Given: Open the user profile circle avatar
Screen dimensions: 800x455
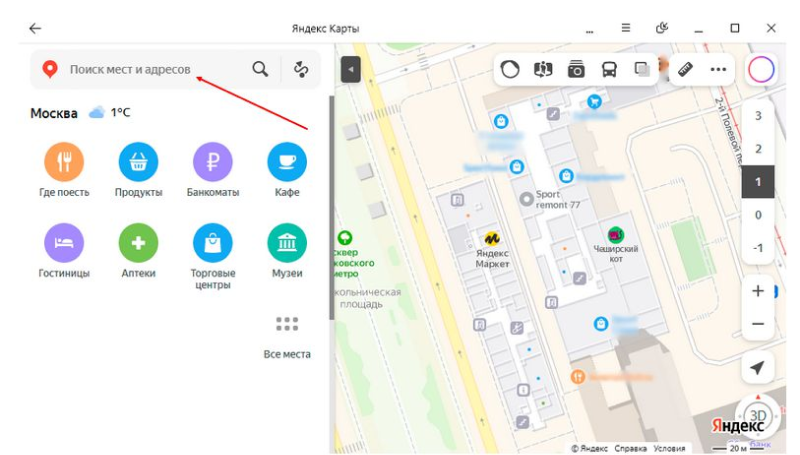Looking at the screenshot, I should pos(761,69).
